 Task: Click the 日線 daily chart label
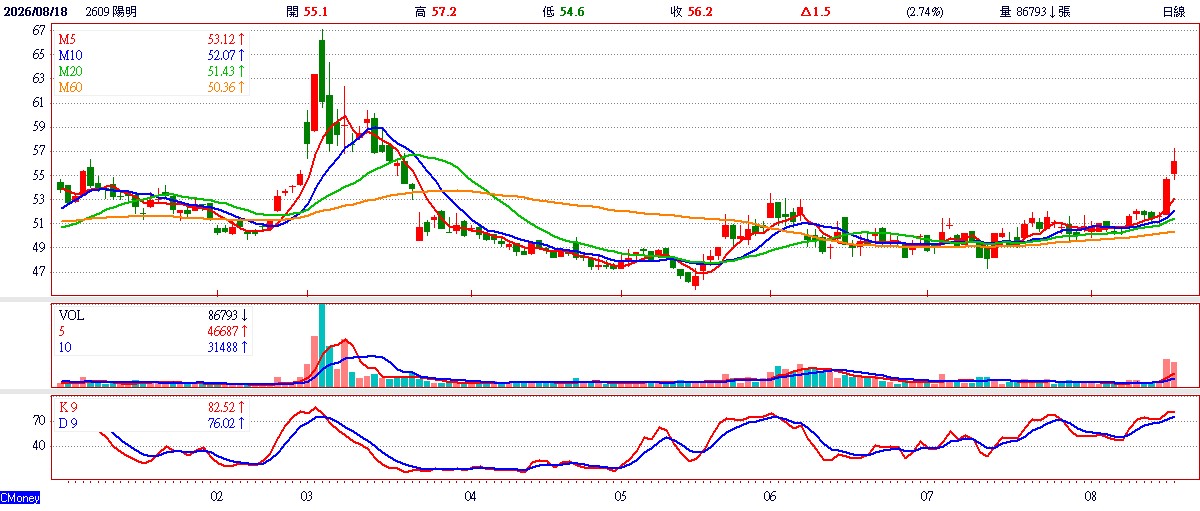1173,12
